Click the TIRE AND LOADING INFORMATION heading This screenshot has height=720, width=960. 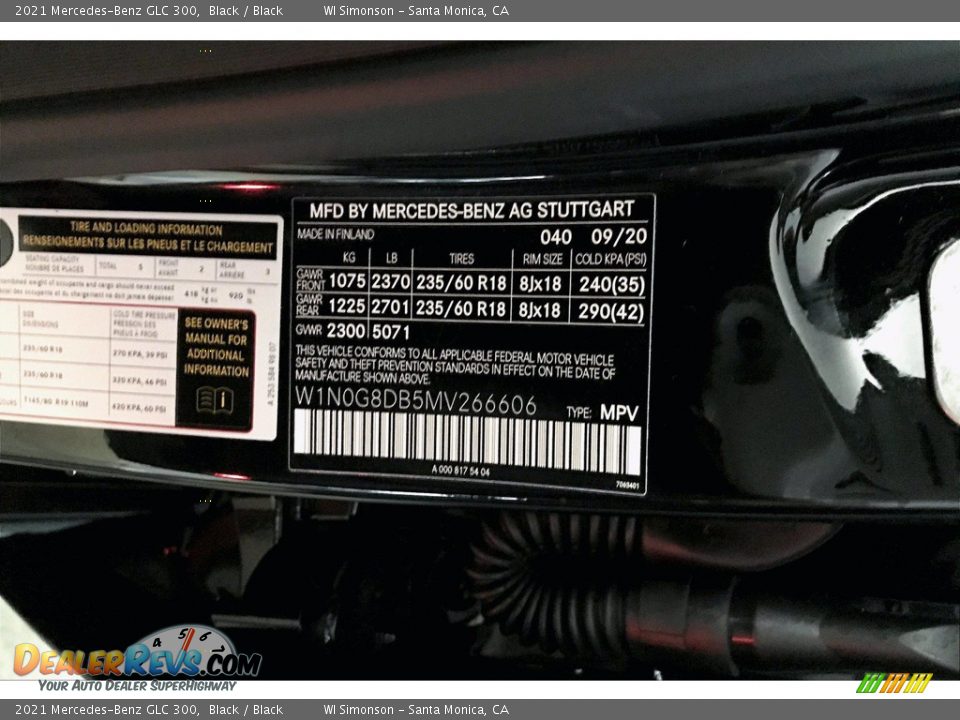pyautogui.click(x=146, y=228)
